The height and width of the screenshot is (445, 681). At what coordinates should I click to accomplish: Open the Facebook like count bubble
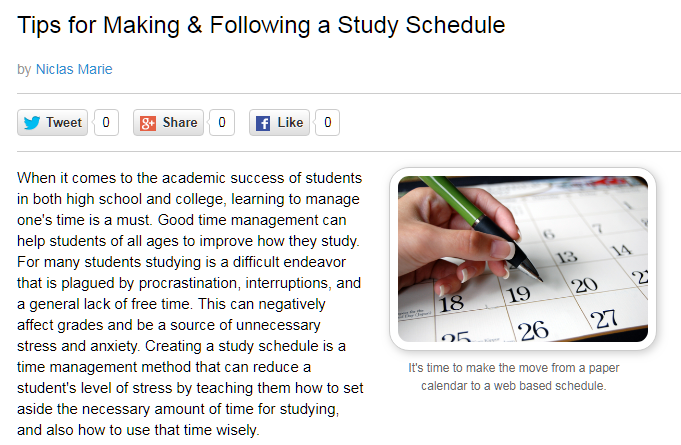327,123
